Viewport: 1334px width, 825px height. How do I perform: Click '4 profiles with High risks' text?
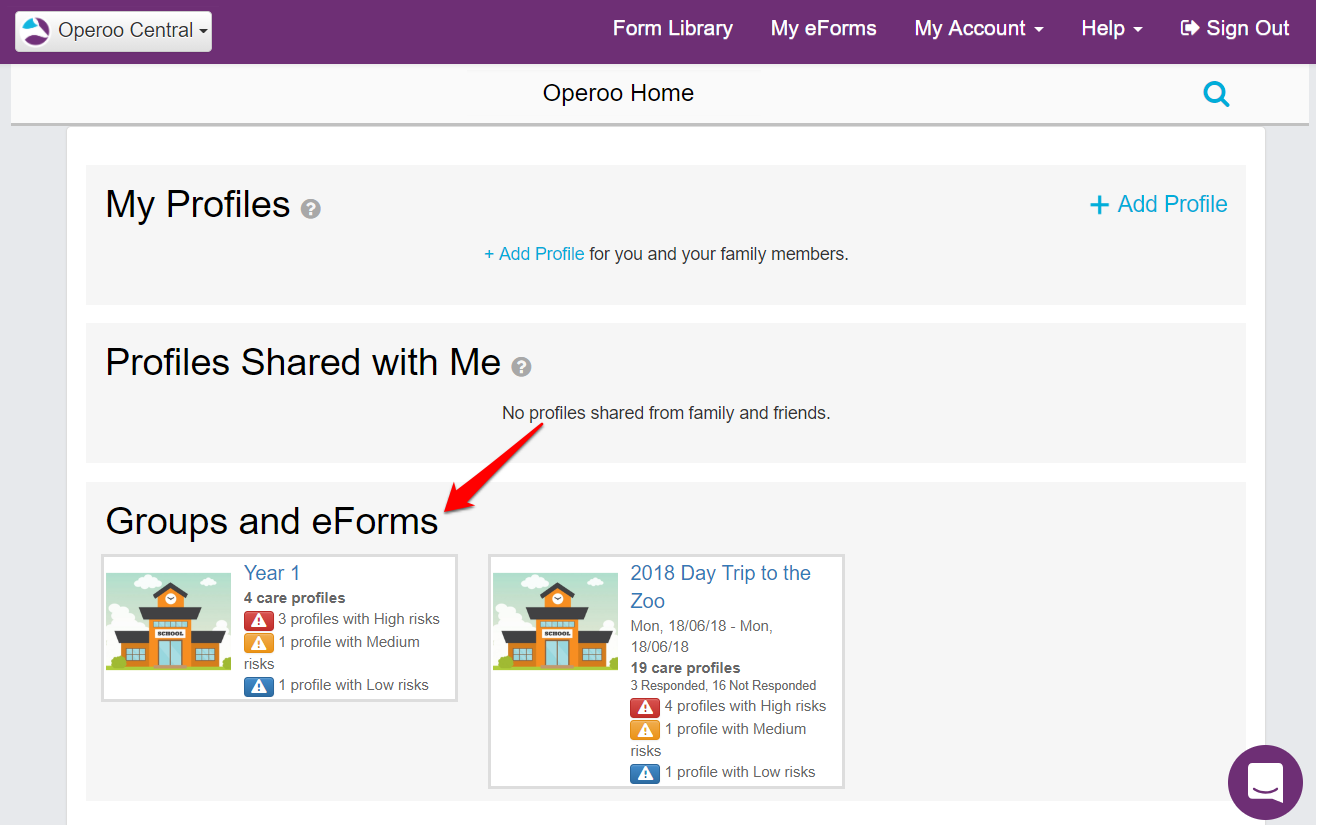[x=746, y=707]
